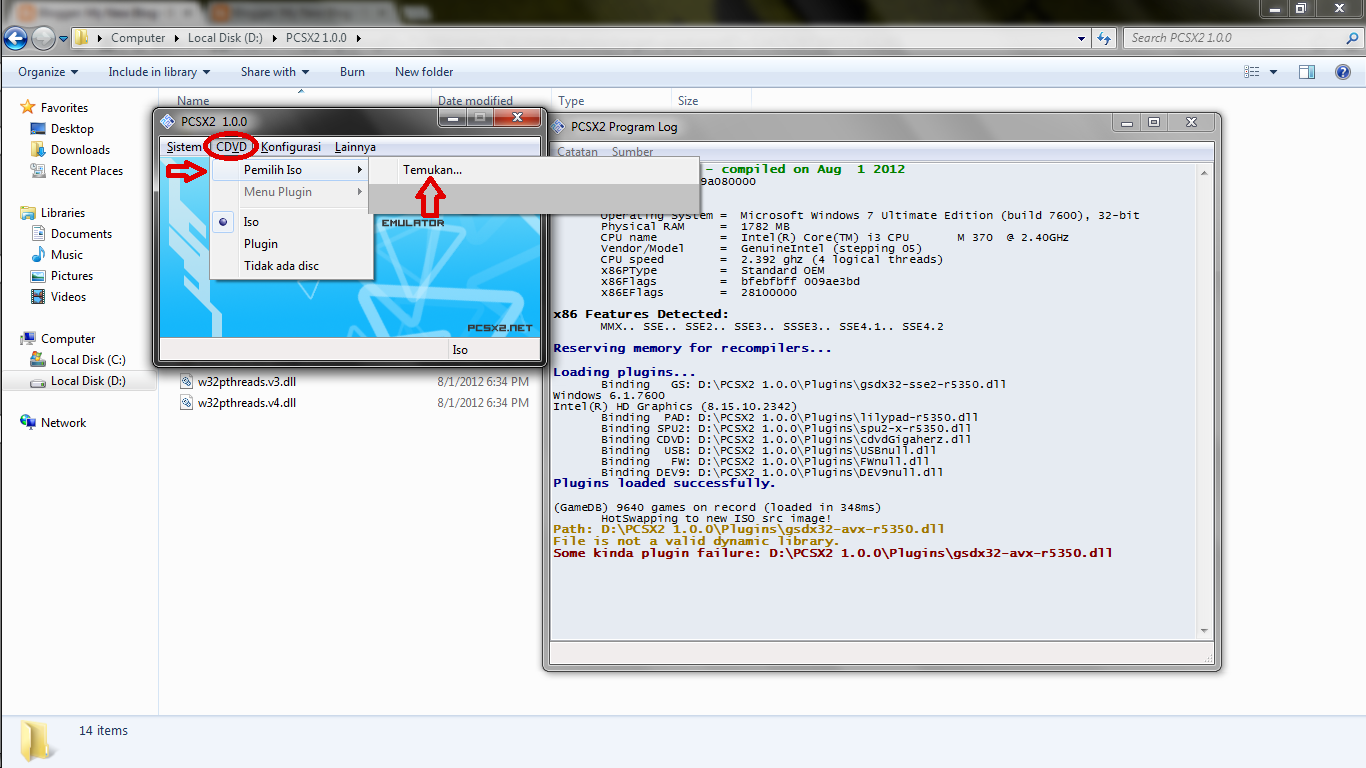The width and height of the screenshot is (1366, 768).
Task: Navigate to Computer breadcrumb
Action: (x=138, y=38)
